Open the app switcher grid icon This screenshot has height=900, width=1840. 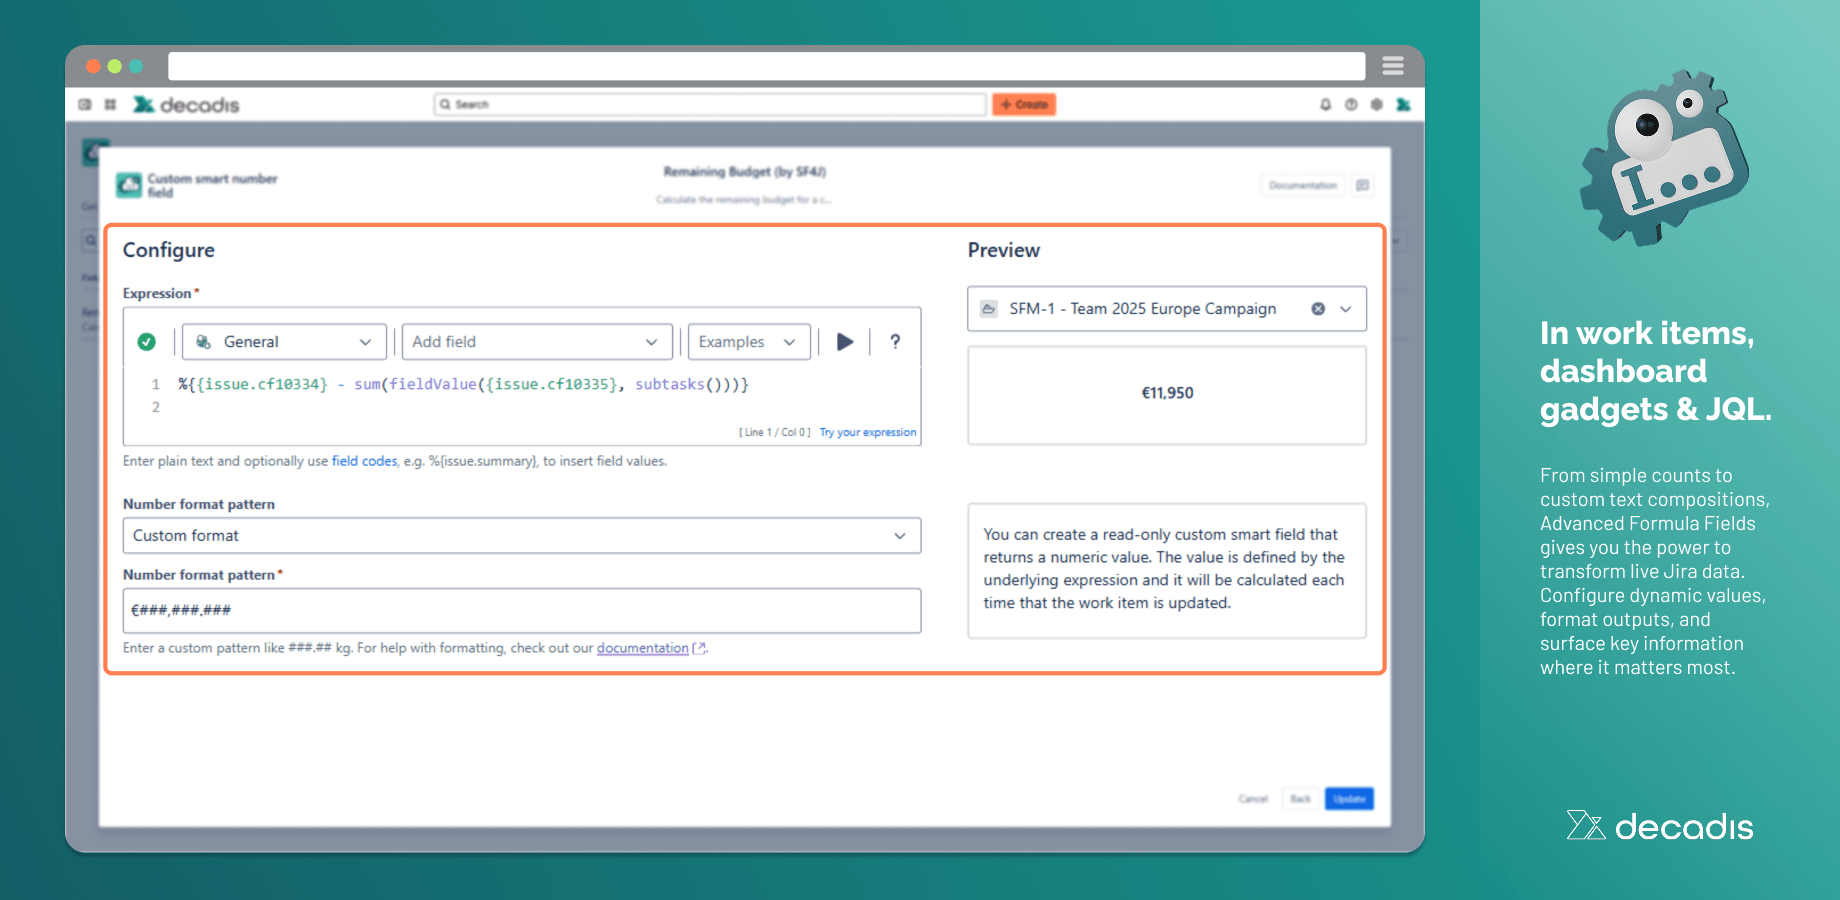pos(110,104)
